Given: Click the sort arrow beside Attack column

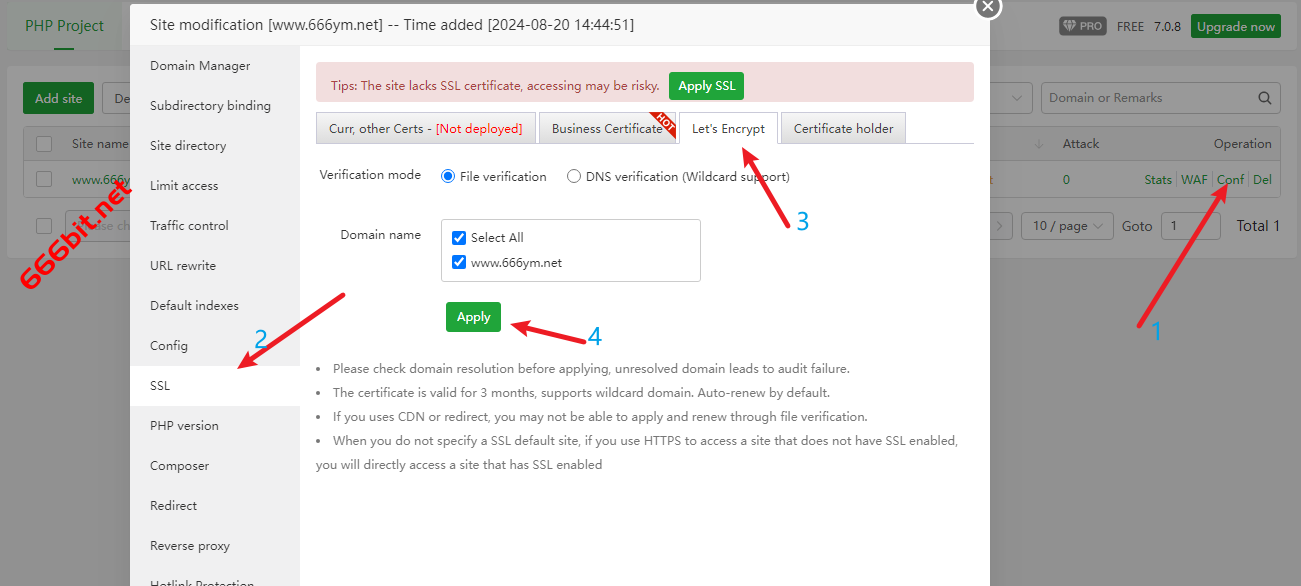Looking at the screenshot, I should tap(1039, 144).
